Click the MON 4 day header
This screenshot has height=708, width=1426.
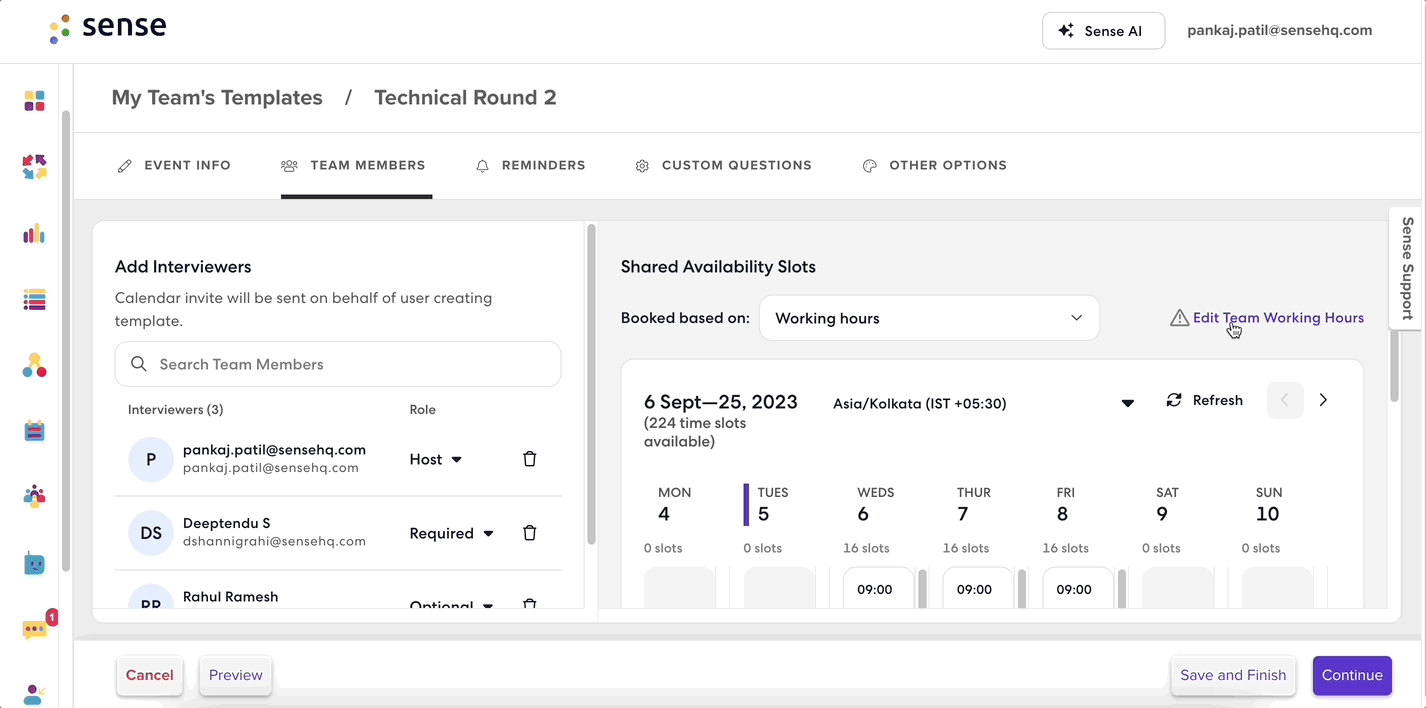[x=674, y=505]
